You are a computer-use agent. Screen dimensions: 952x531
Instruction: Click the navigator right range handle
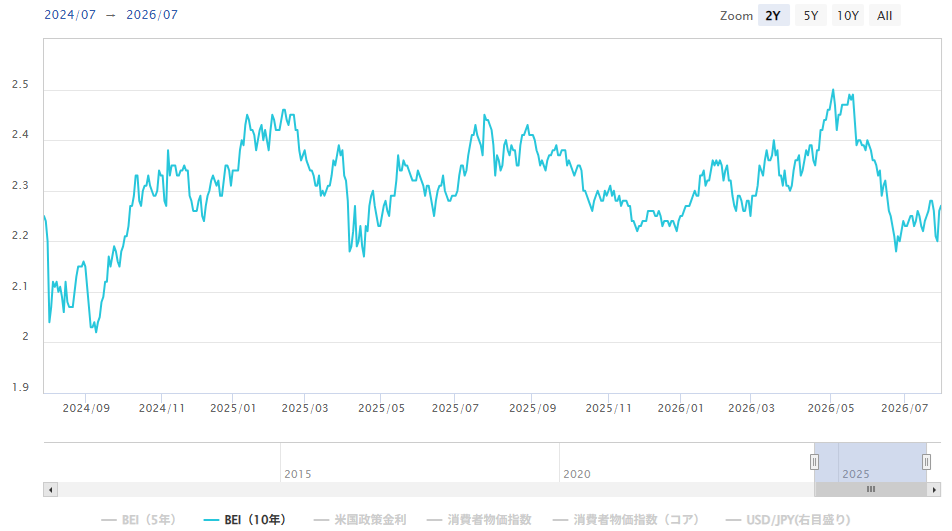coord(926,462)
